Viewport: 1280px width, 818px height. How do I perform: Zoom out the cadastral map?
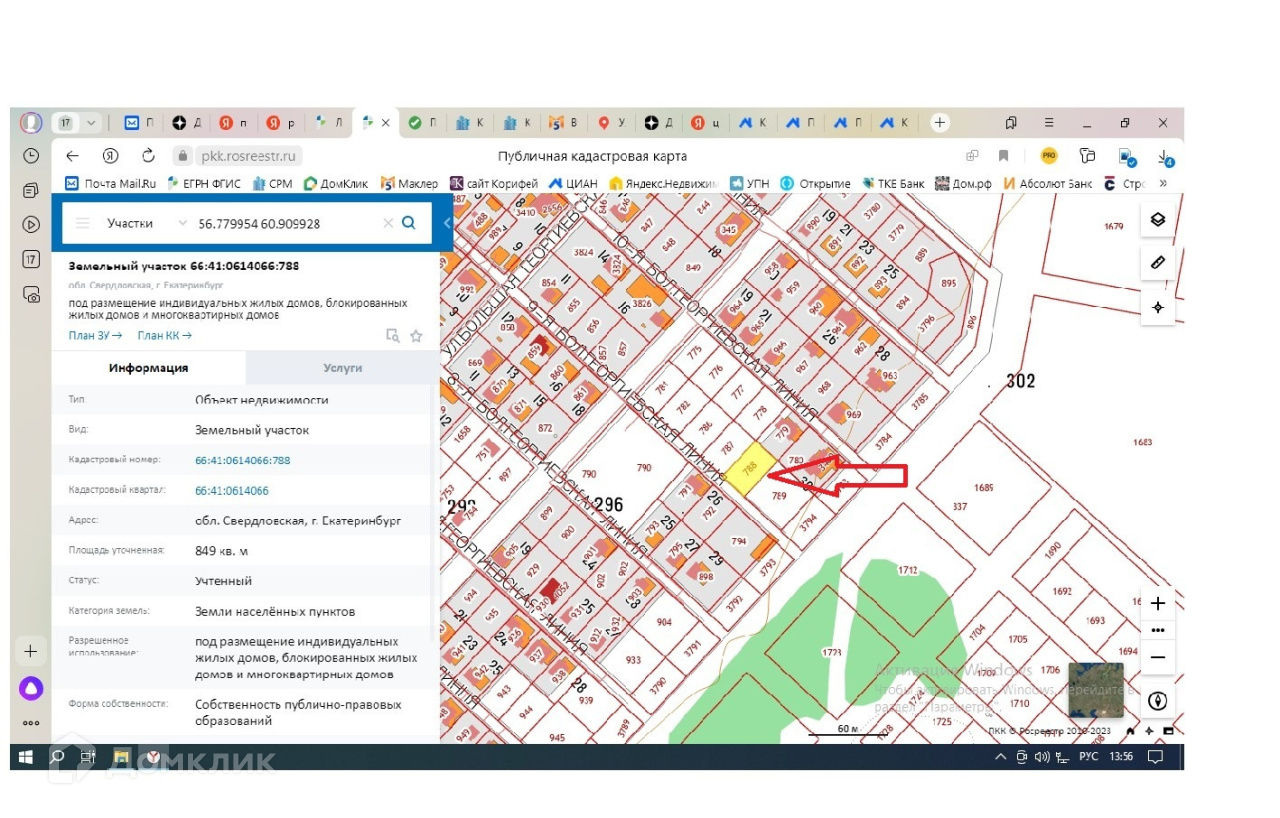[x=1158, y=657]
